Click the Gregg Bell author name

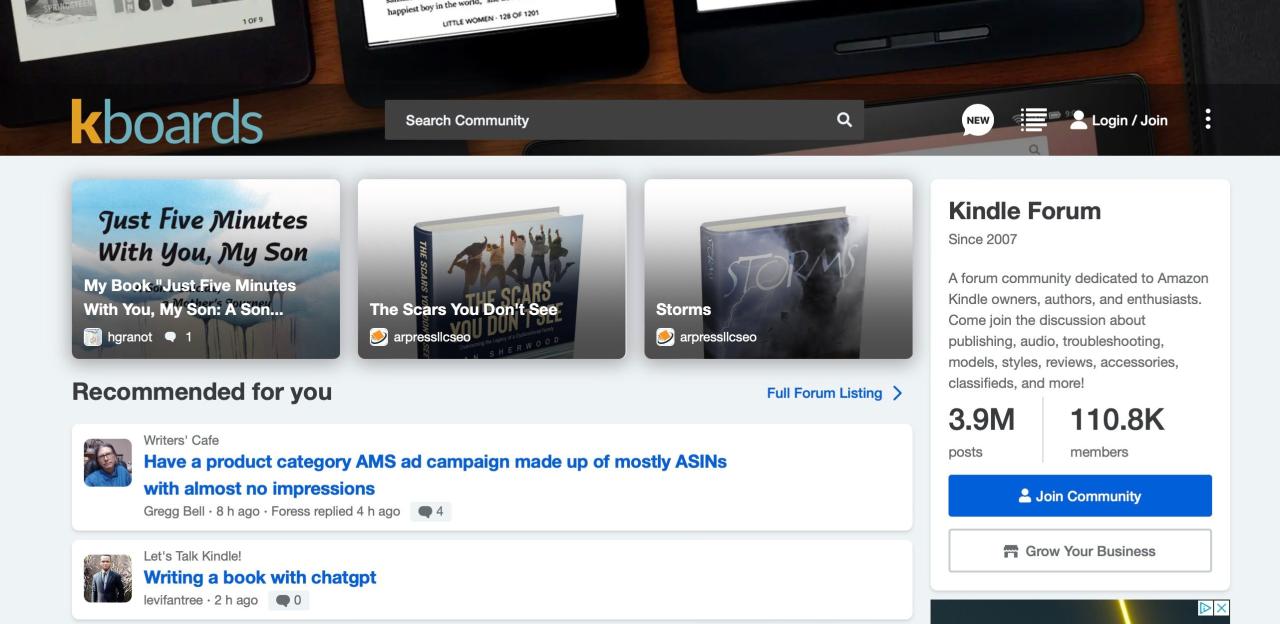(x=174, y=511)
